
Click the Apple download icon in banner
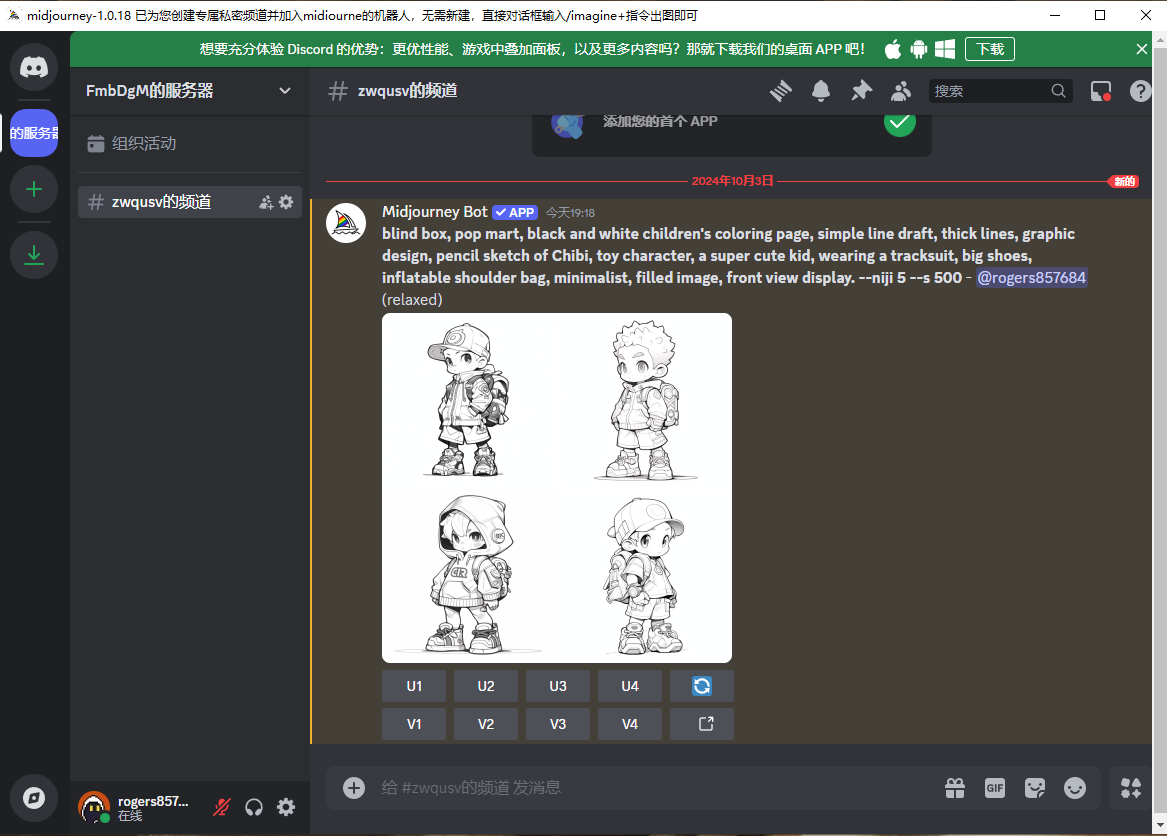point(892,49)
